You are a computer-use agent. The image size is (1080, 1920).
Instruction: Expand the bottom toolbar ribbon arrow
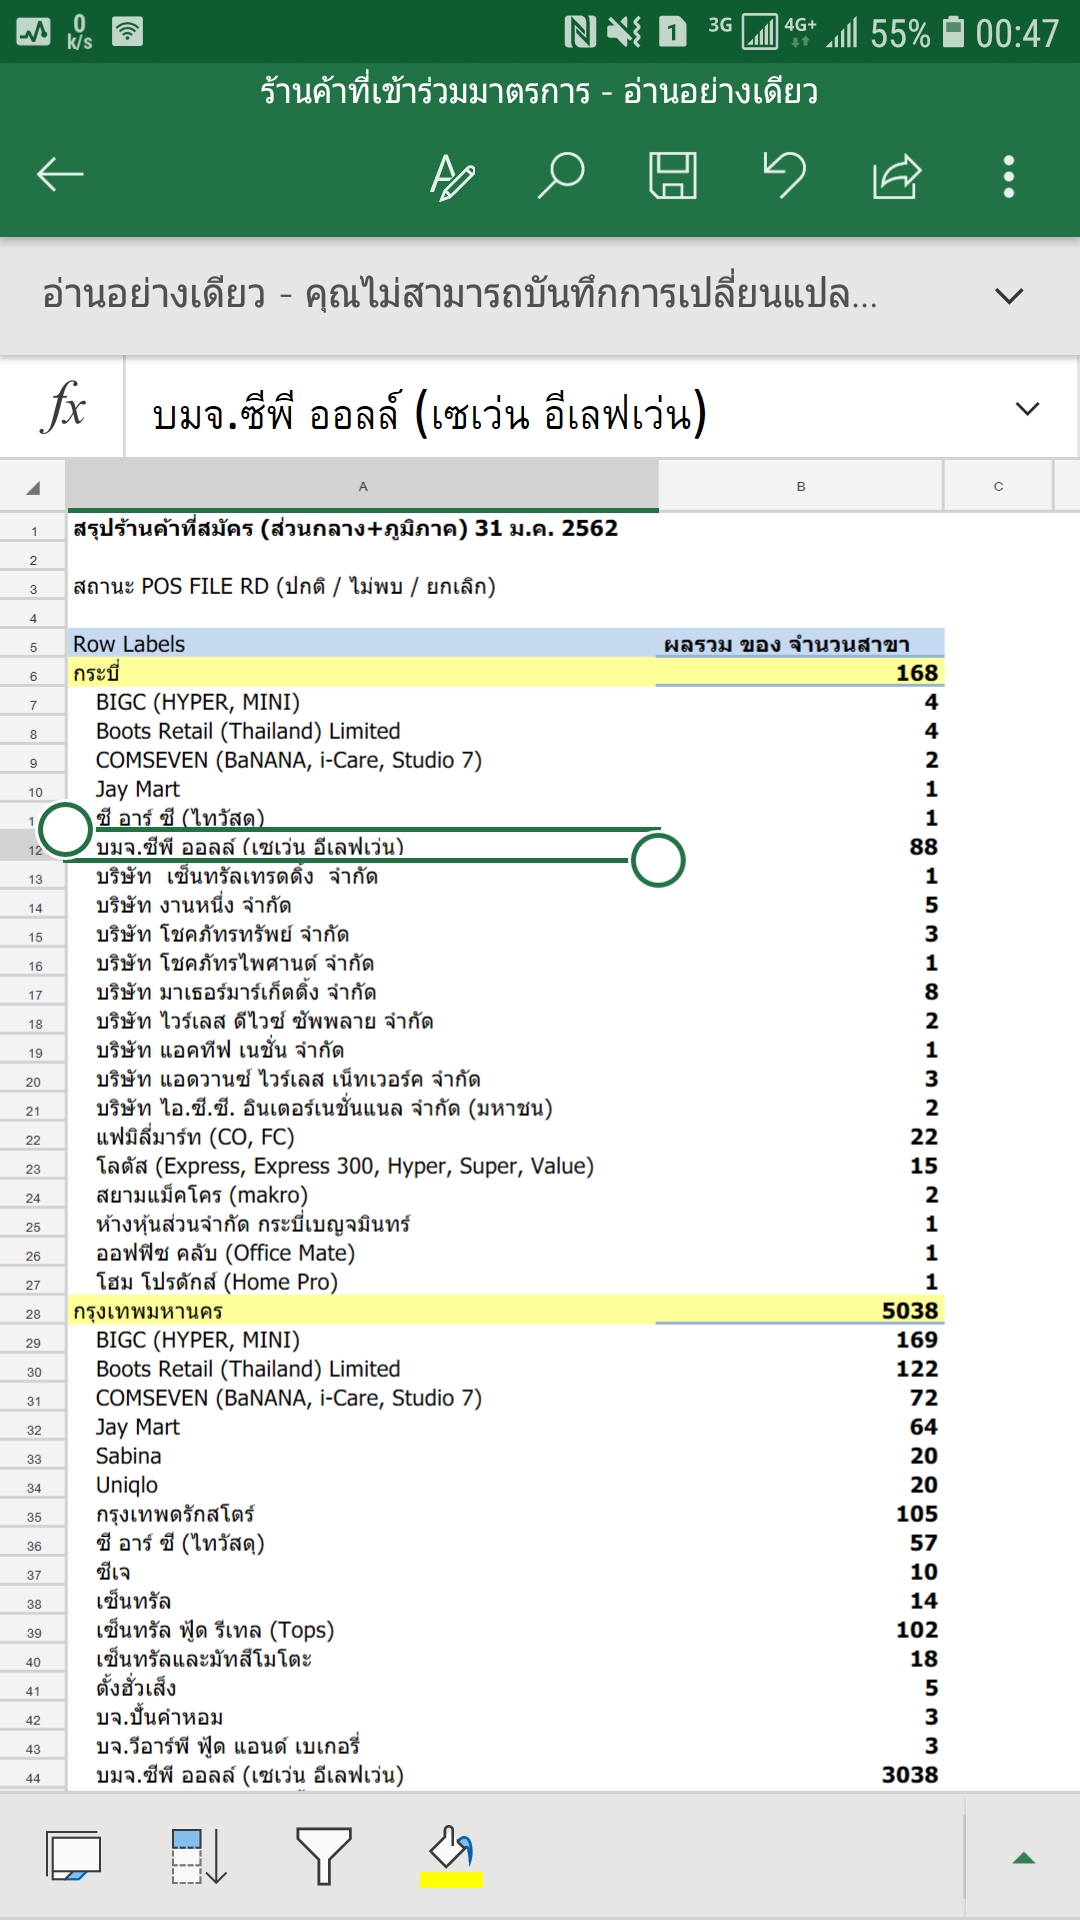tap(1023, 1858)
